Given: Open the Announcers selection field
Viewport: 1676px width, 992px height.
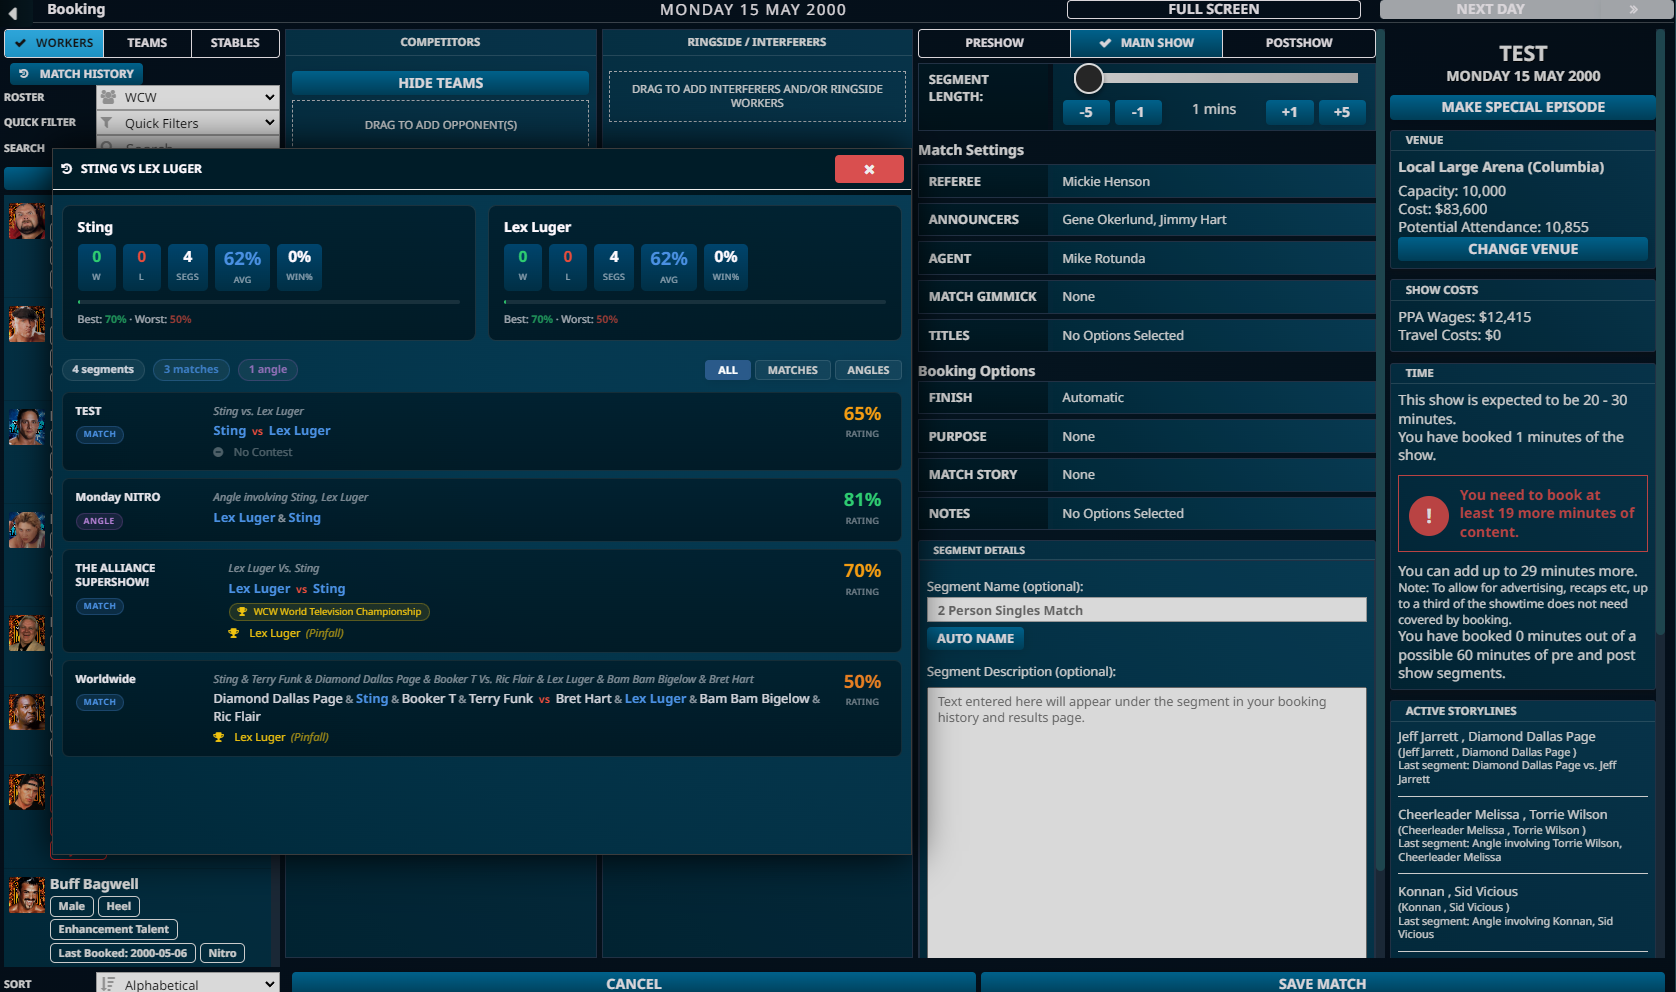Looking at the screenshot, I should (1212, 220).
